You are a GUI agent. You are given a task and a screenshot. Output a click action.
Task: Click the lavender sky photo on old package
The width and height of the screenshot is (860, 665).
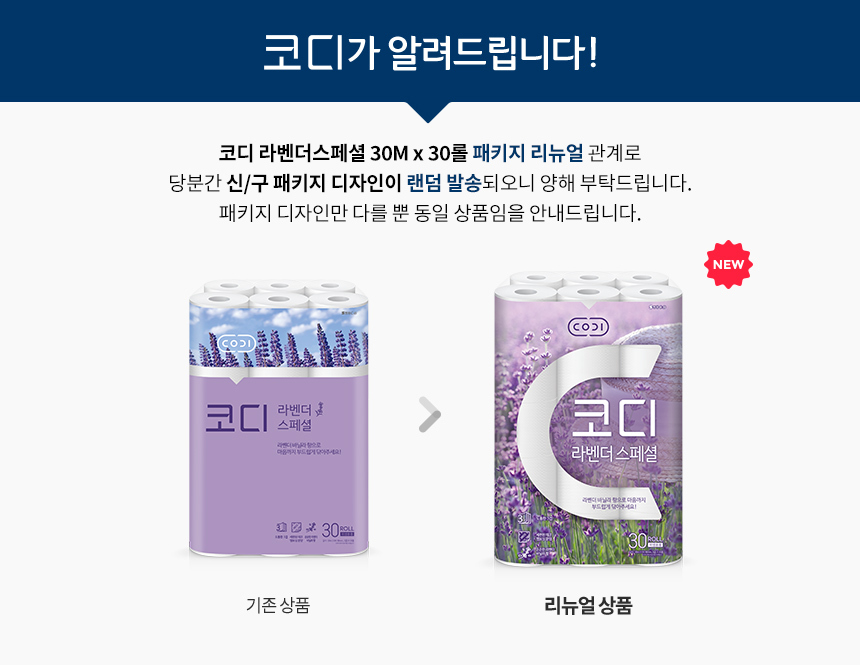coord(279,336)
